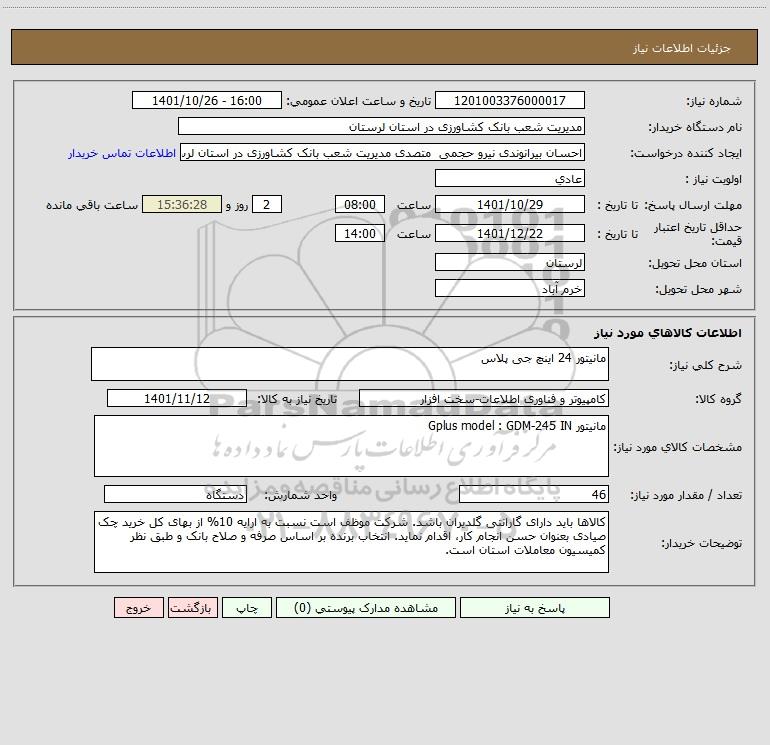Click the quantity field showing 46
This screenshot has width=770, height=745.
click(x=534, y=495)
